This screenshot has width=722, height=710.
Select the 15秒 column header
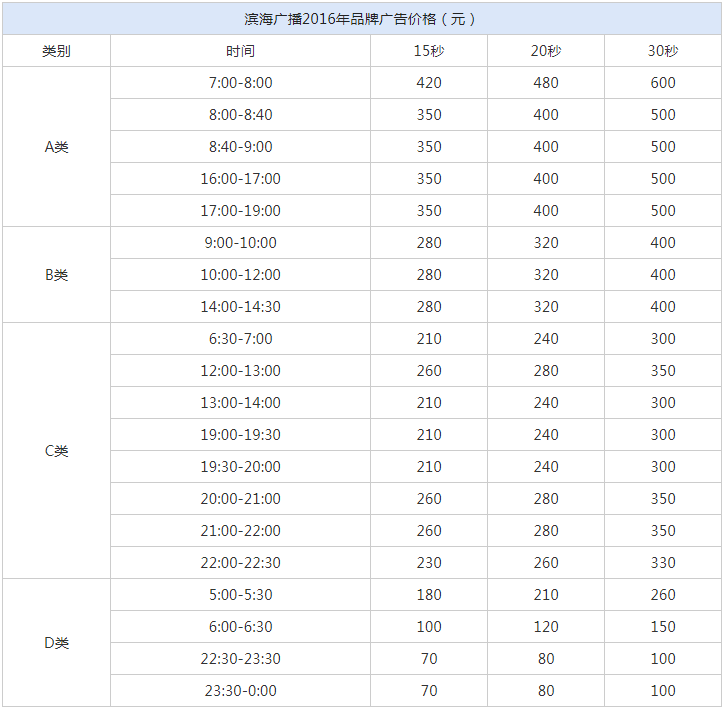coord(429,51)
